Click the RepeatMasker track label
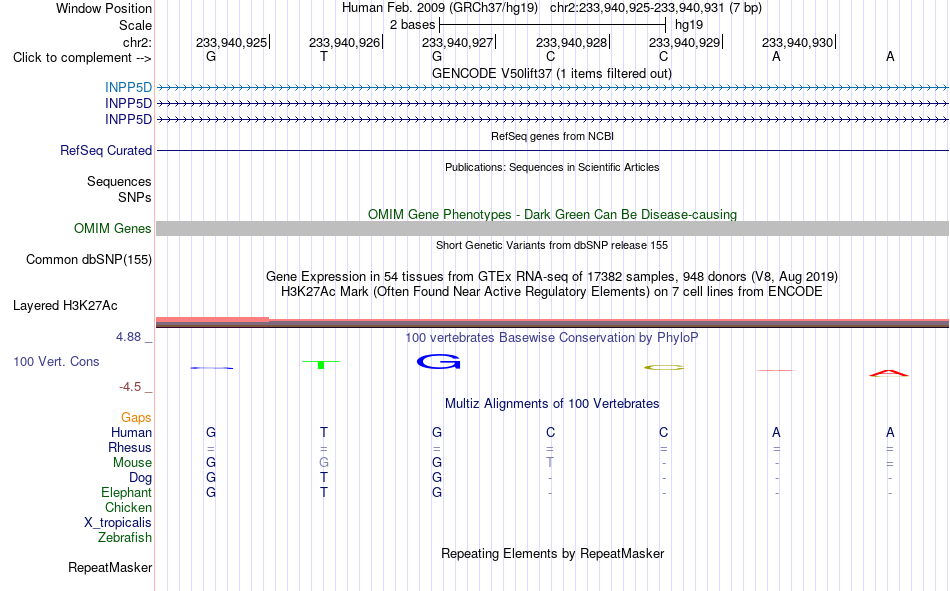This screenshot has height=591, width=950. [110, 568]
